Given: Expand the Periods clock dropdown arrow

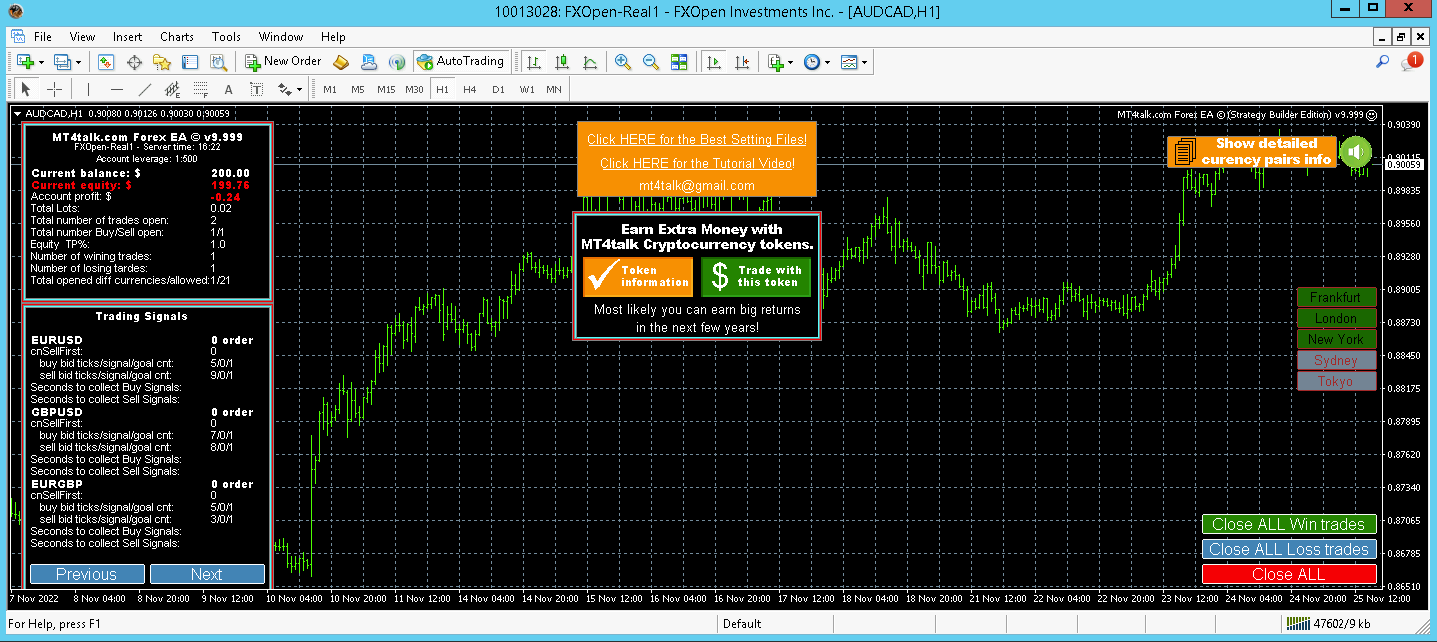Looking at the screenshot, I should click(828, 62).
